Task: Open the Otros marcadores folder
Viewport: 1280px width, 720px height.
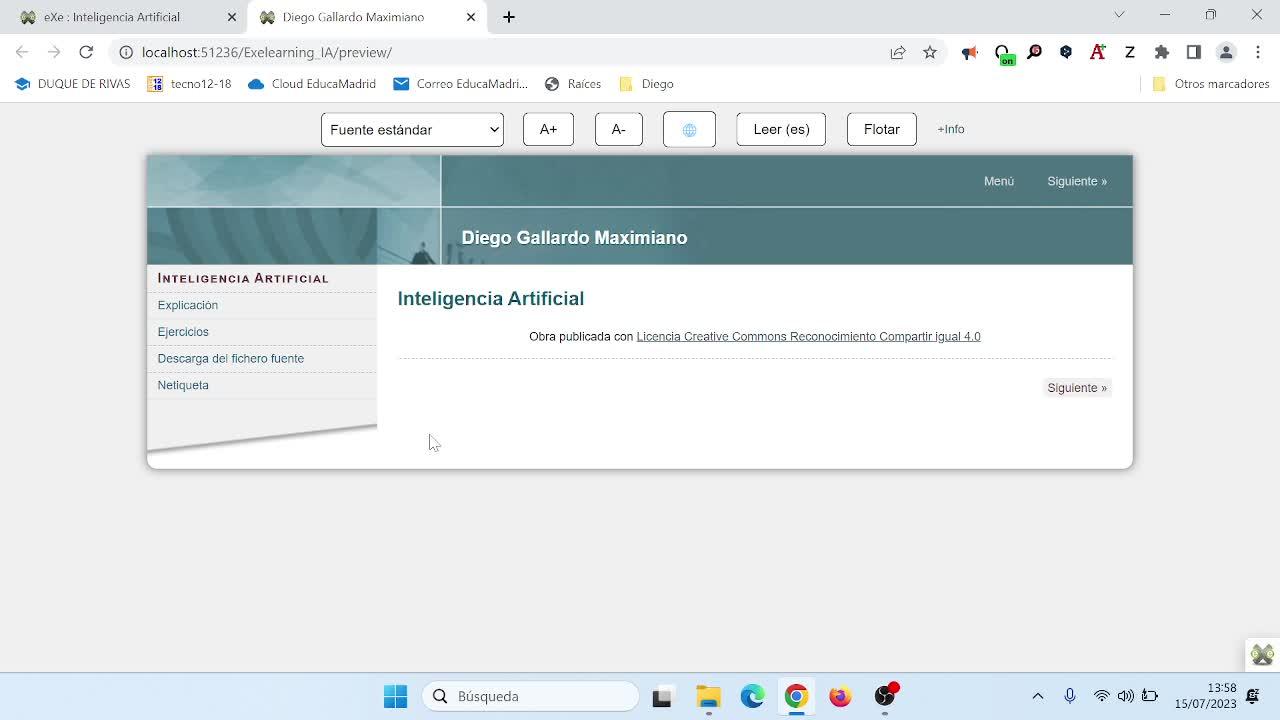Action: click(x=1211, y=84)
